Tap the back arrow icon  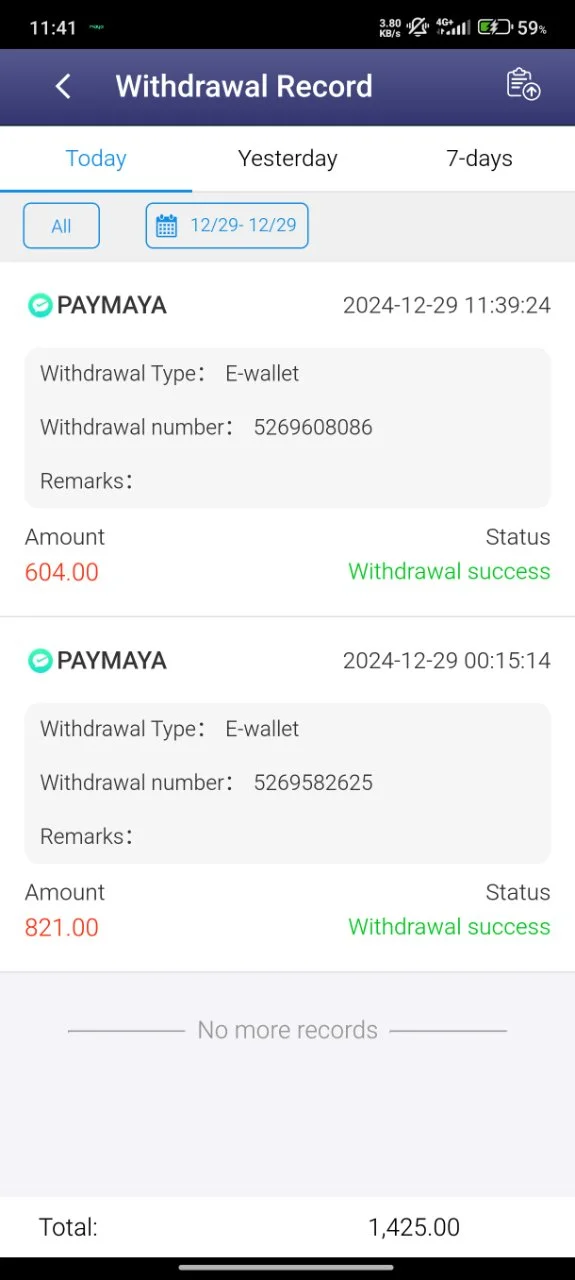(x=63, y=86)
